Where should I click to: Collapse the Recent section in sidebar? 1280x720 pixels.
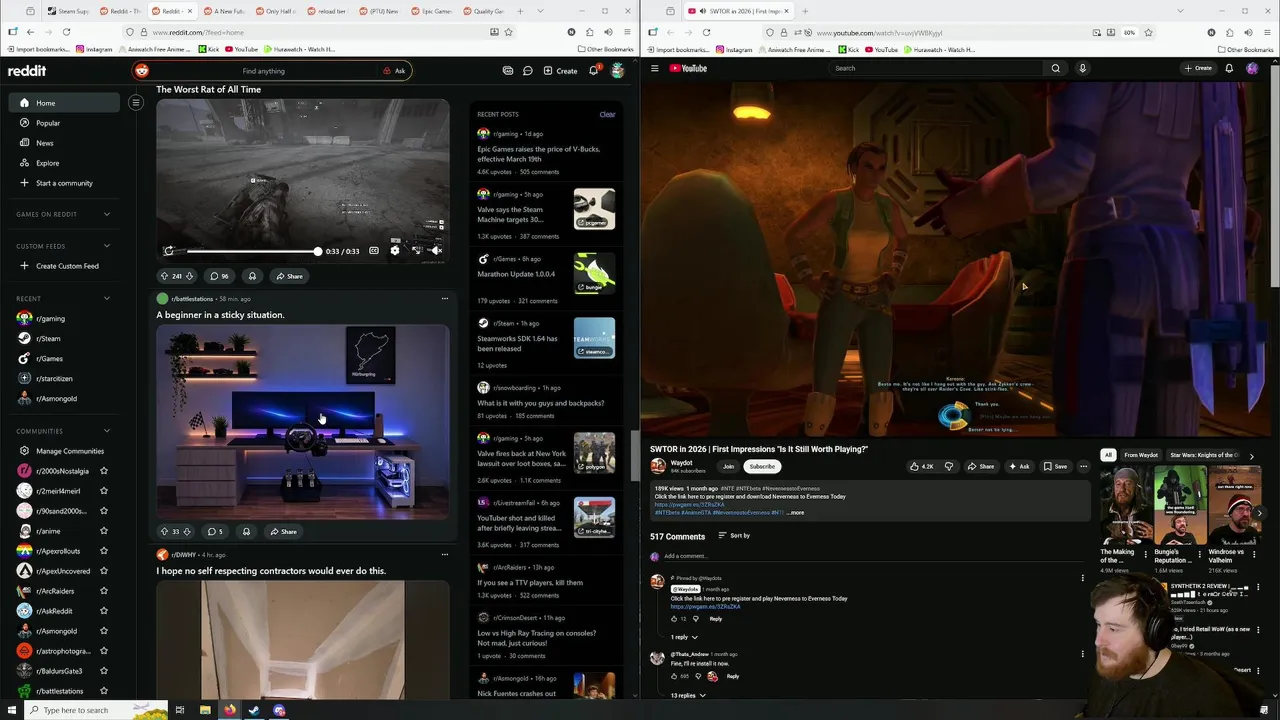pyautogui.click(x=106, y=298)
